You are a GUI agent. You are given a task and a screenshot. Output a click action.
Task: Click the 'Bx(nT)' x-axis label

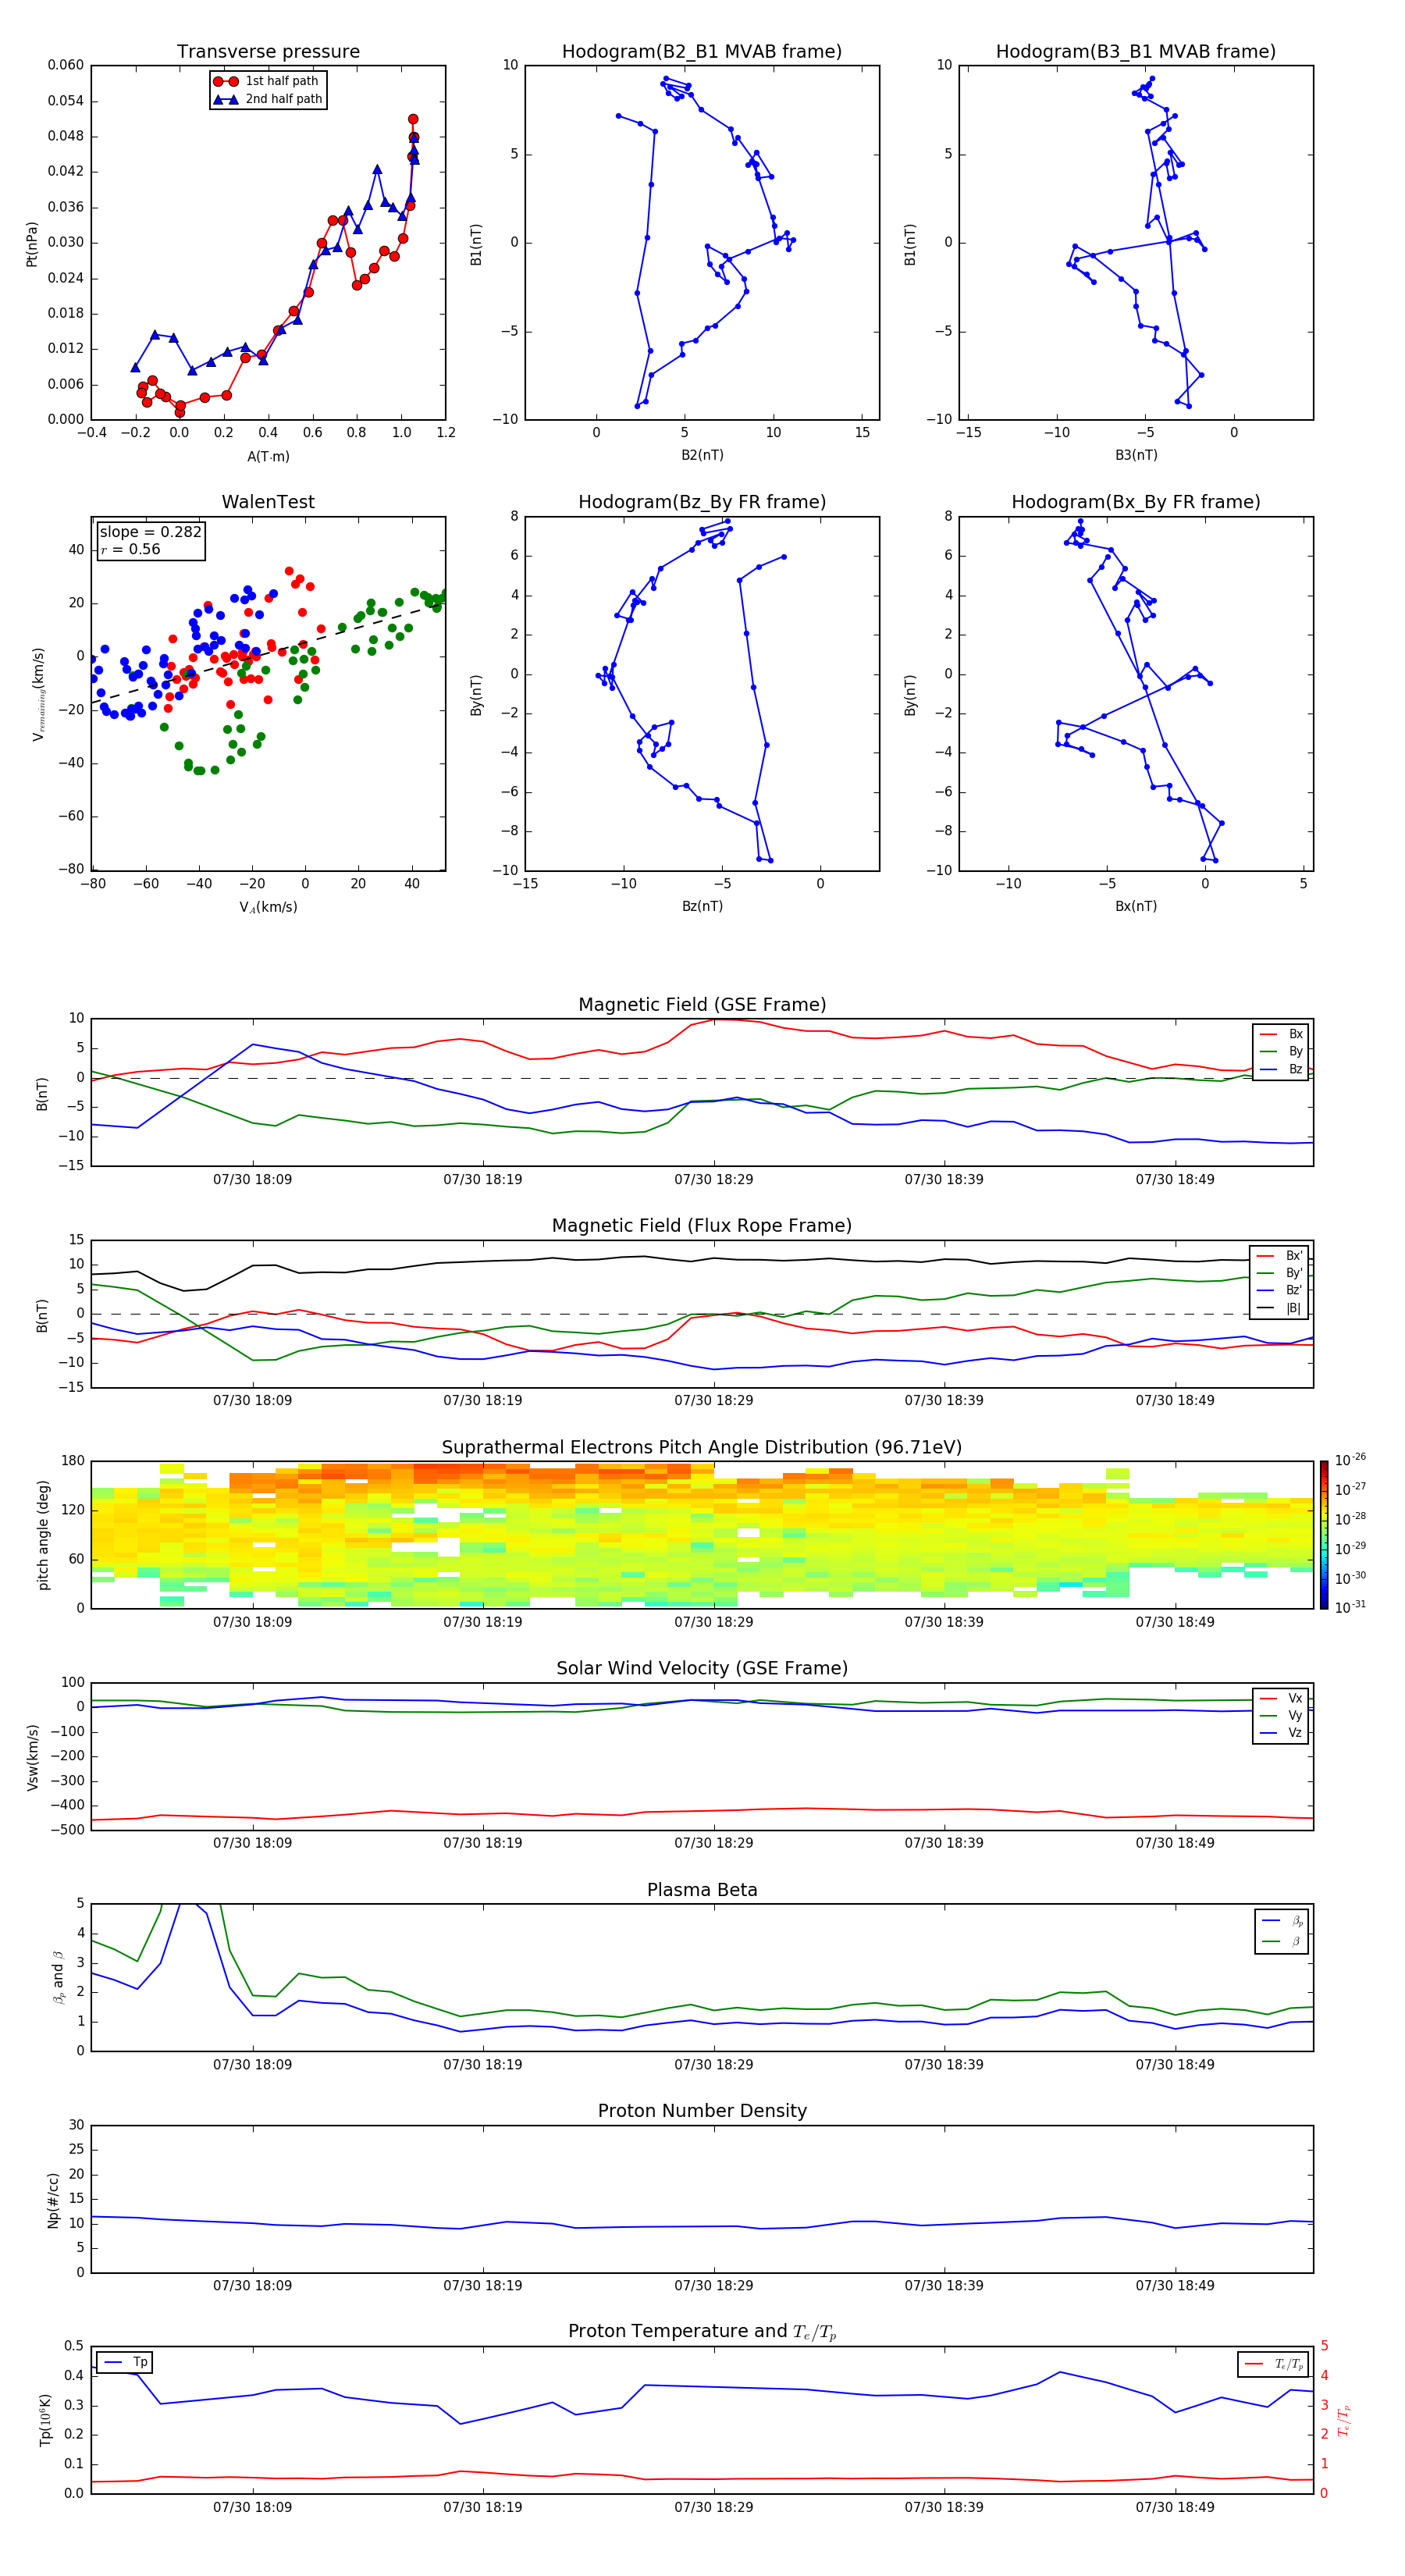(1136, 906)
